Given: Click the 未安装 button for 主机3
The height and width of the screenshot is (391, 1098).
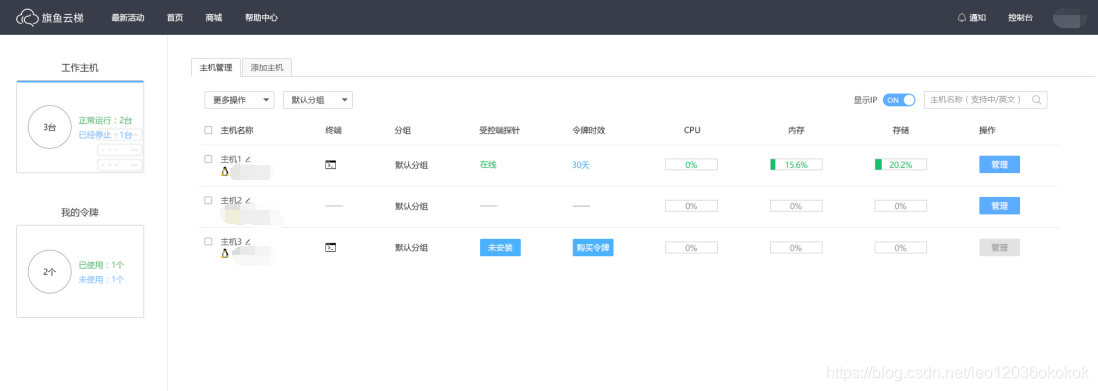Looking at the screenshot, I should (x=500, y=247).
